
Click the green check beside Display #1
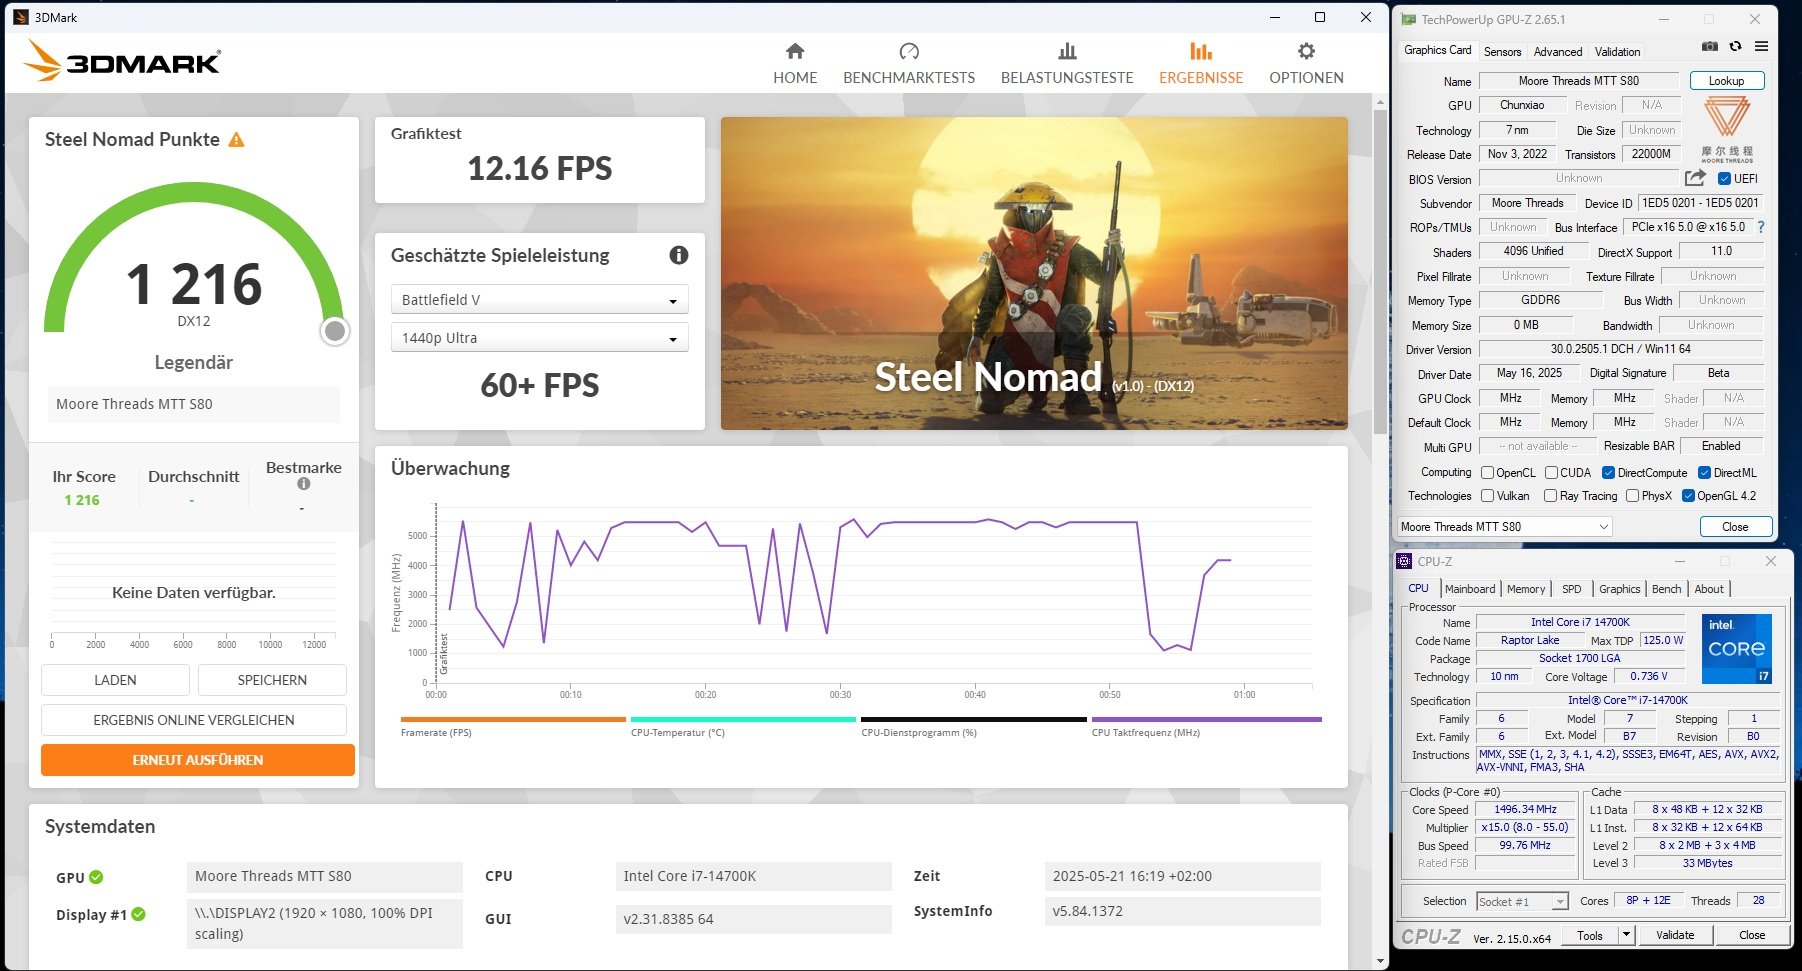pos(138,914)
